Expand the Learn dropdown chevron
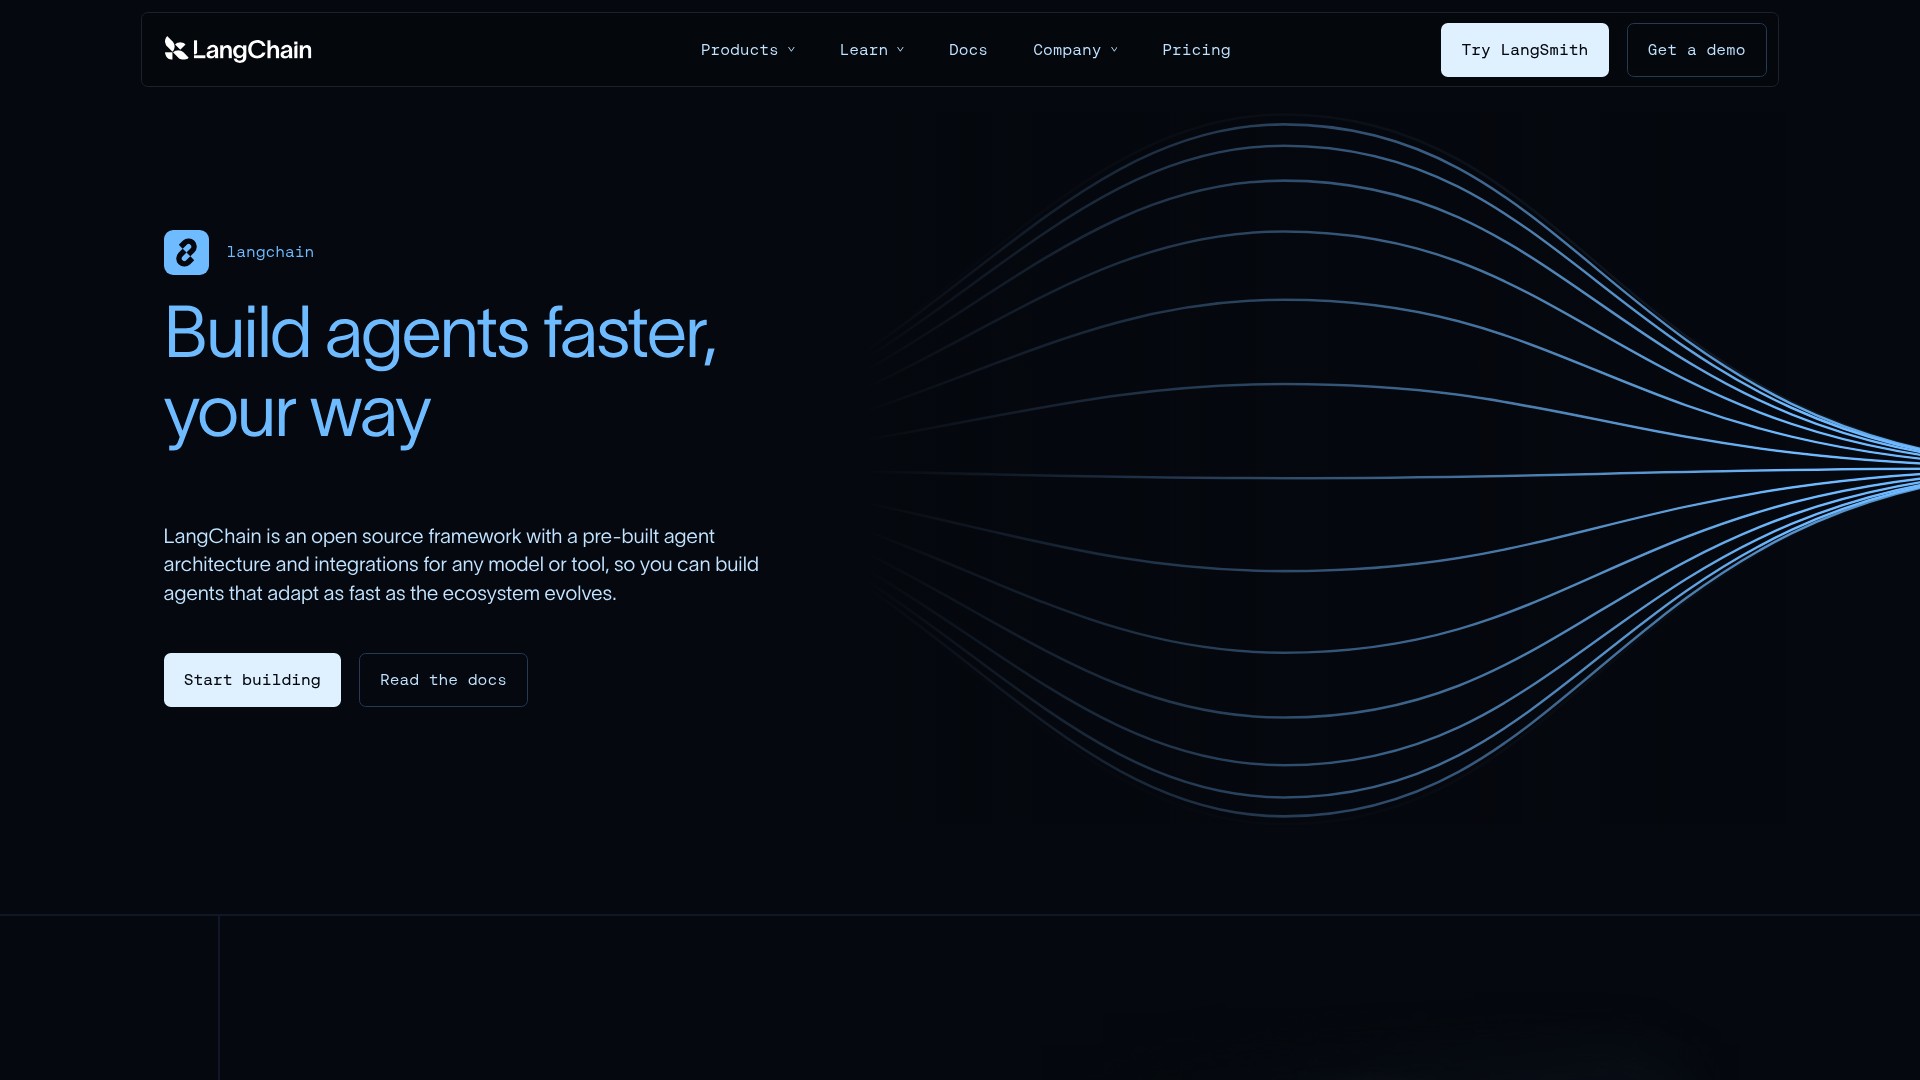1920x1080 pixels. 900,50
